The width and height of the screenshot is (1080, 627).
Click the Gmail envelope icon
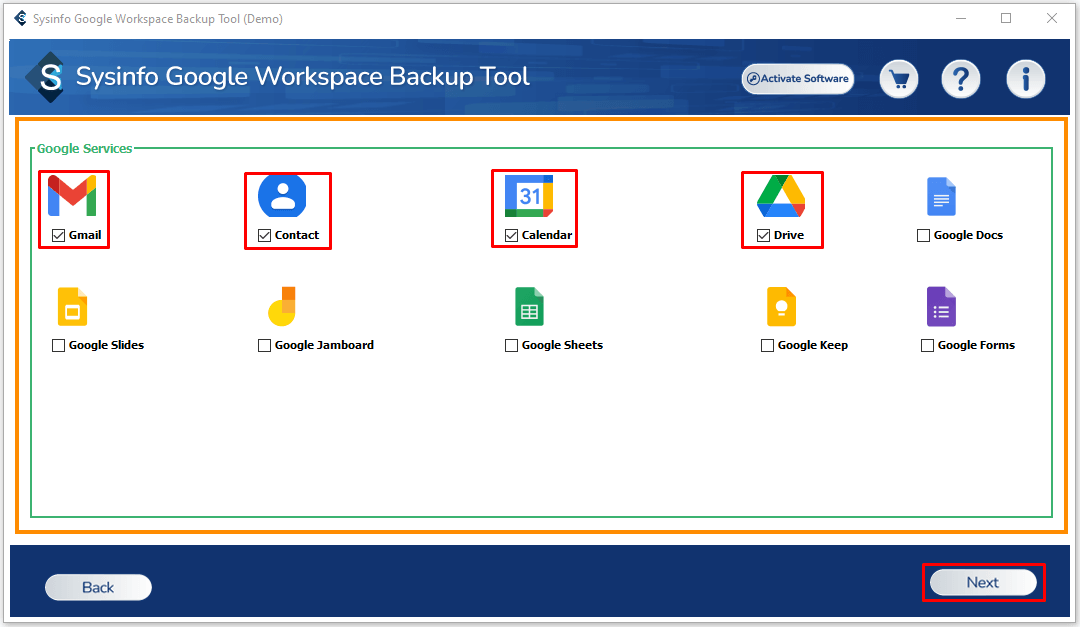72,196
